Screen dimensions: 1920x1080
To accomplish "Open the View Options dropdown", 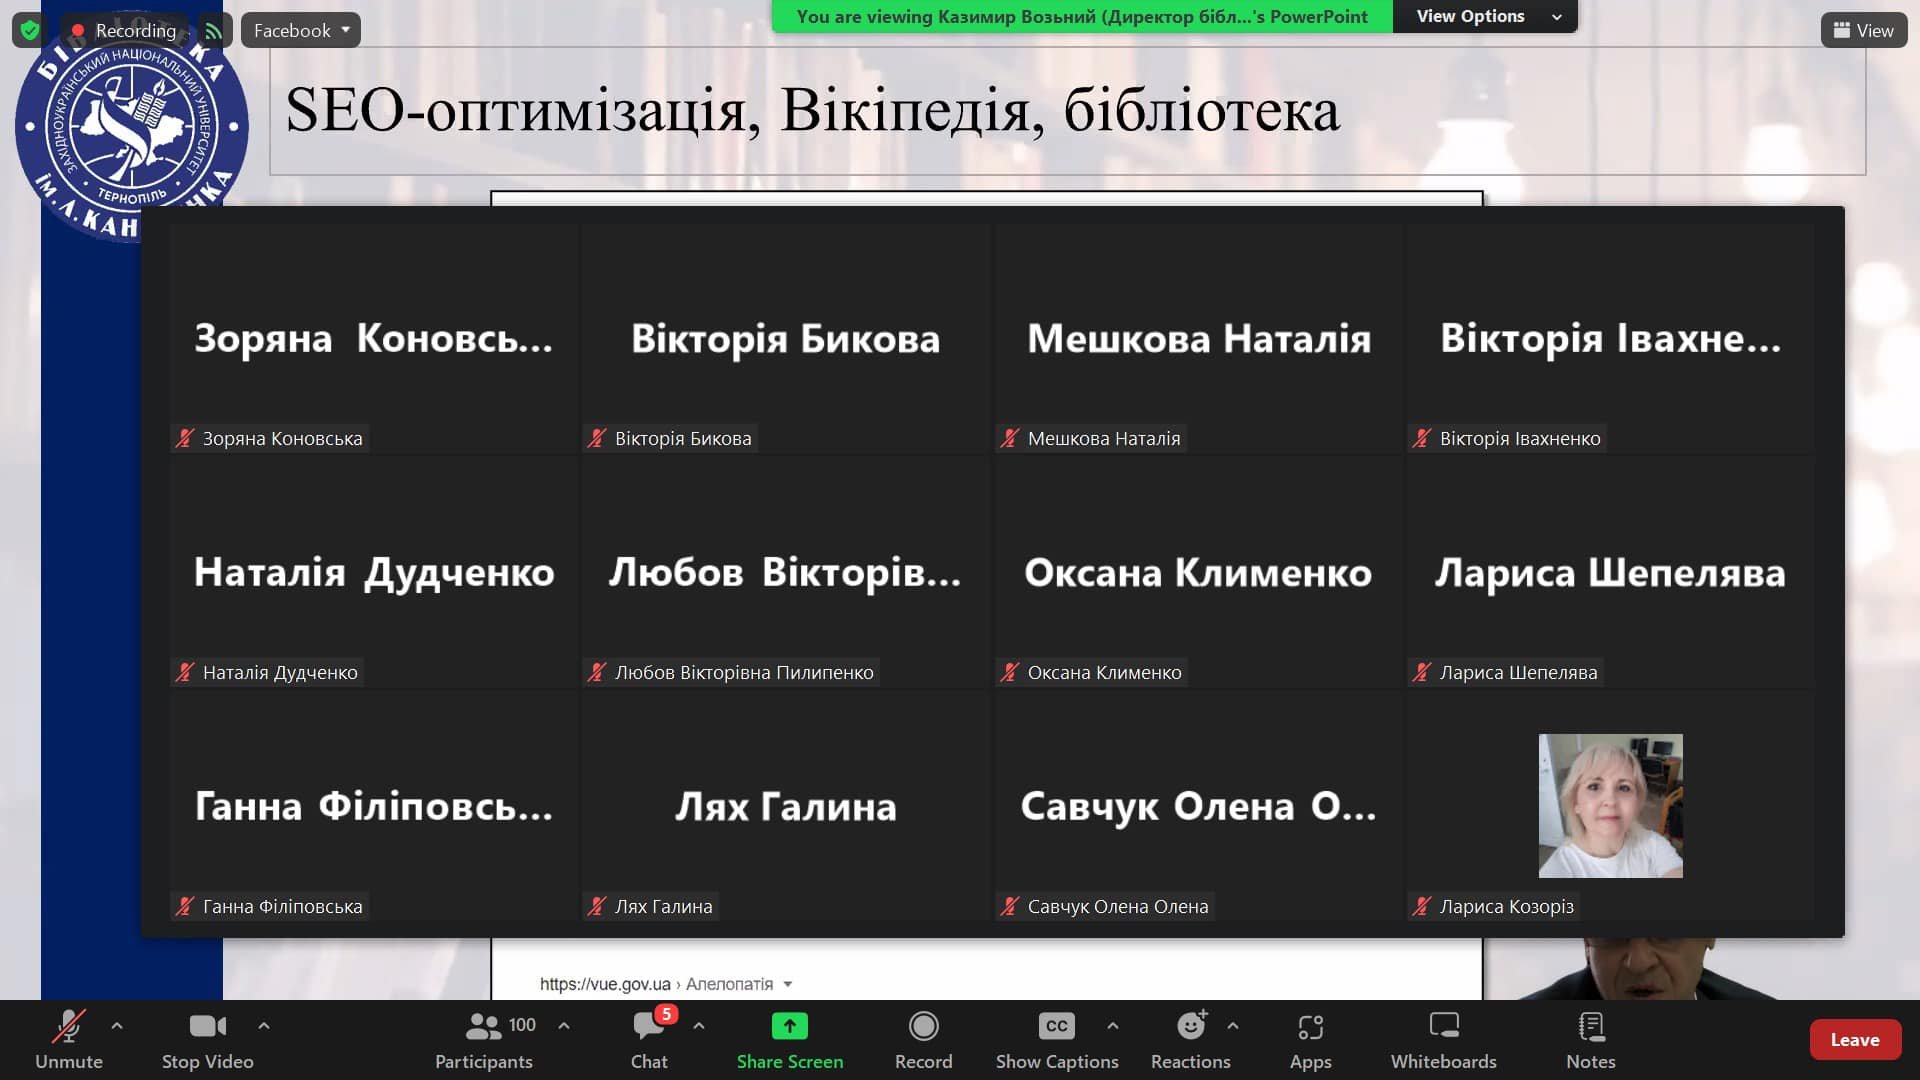I will pyautogui.click(x=1485, y=16).
